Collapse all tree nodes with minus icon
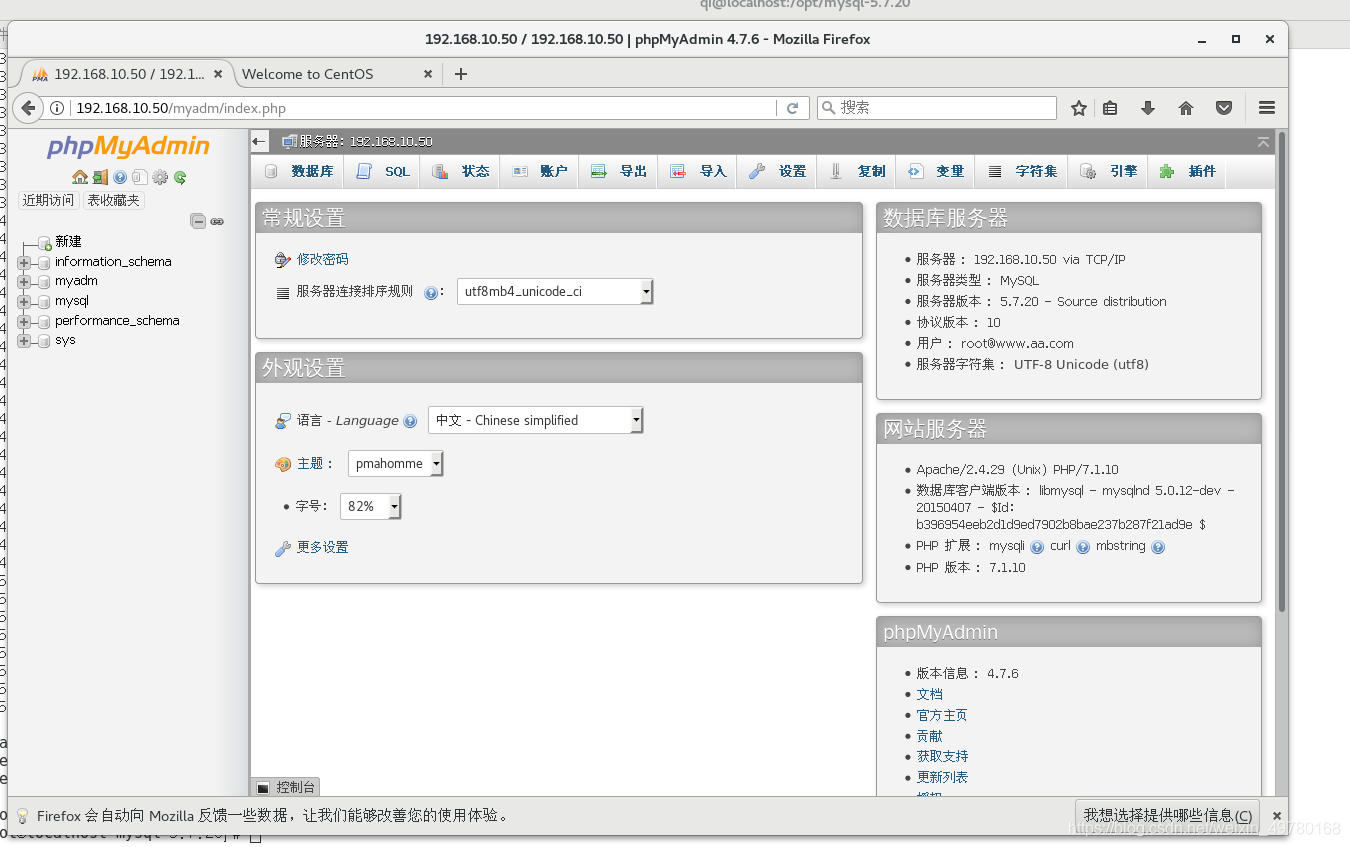 tap(198, 221)
